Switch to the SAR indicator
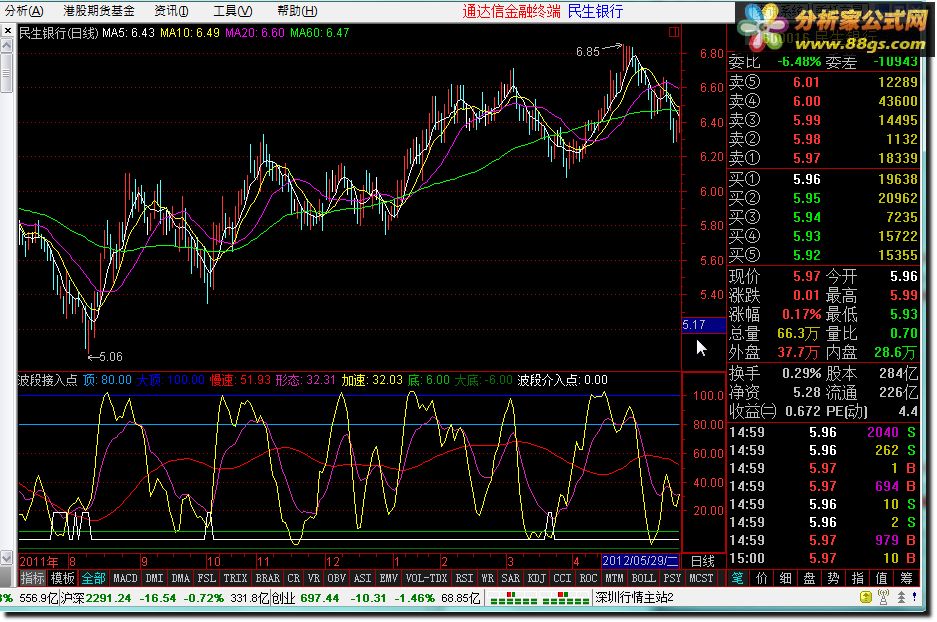 [510, 578]
